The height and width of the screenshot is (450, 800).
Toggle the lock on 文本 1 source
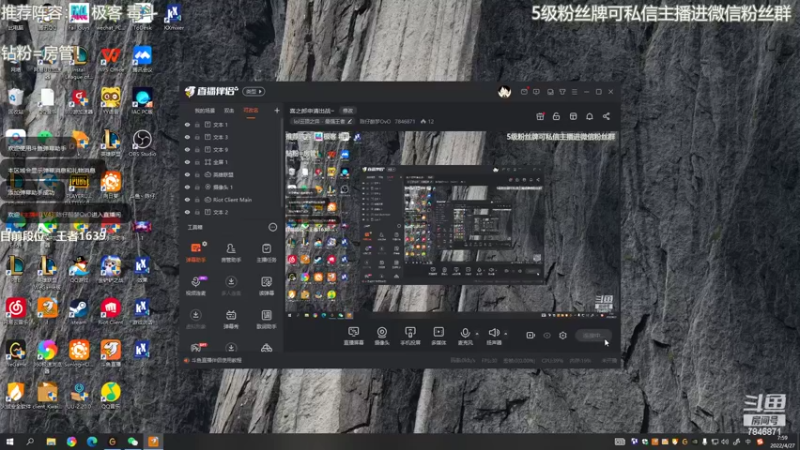coord(197,124)
